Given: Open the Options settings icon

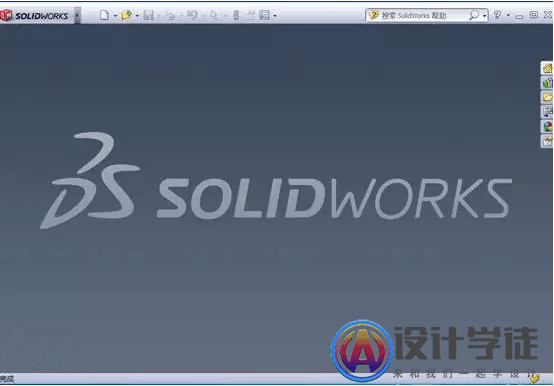Looking at the screenshot, I should click(x=264, y=15).
